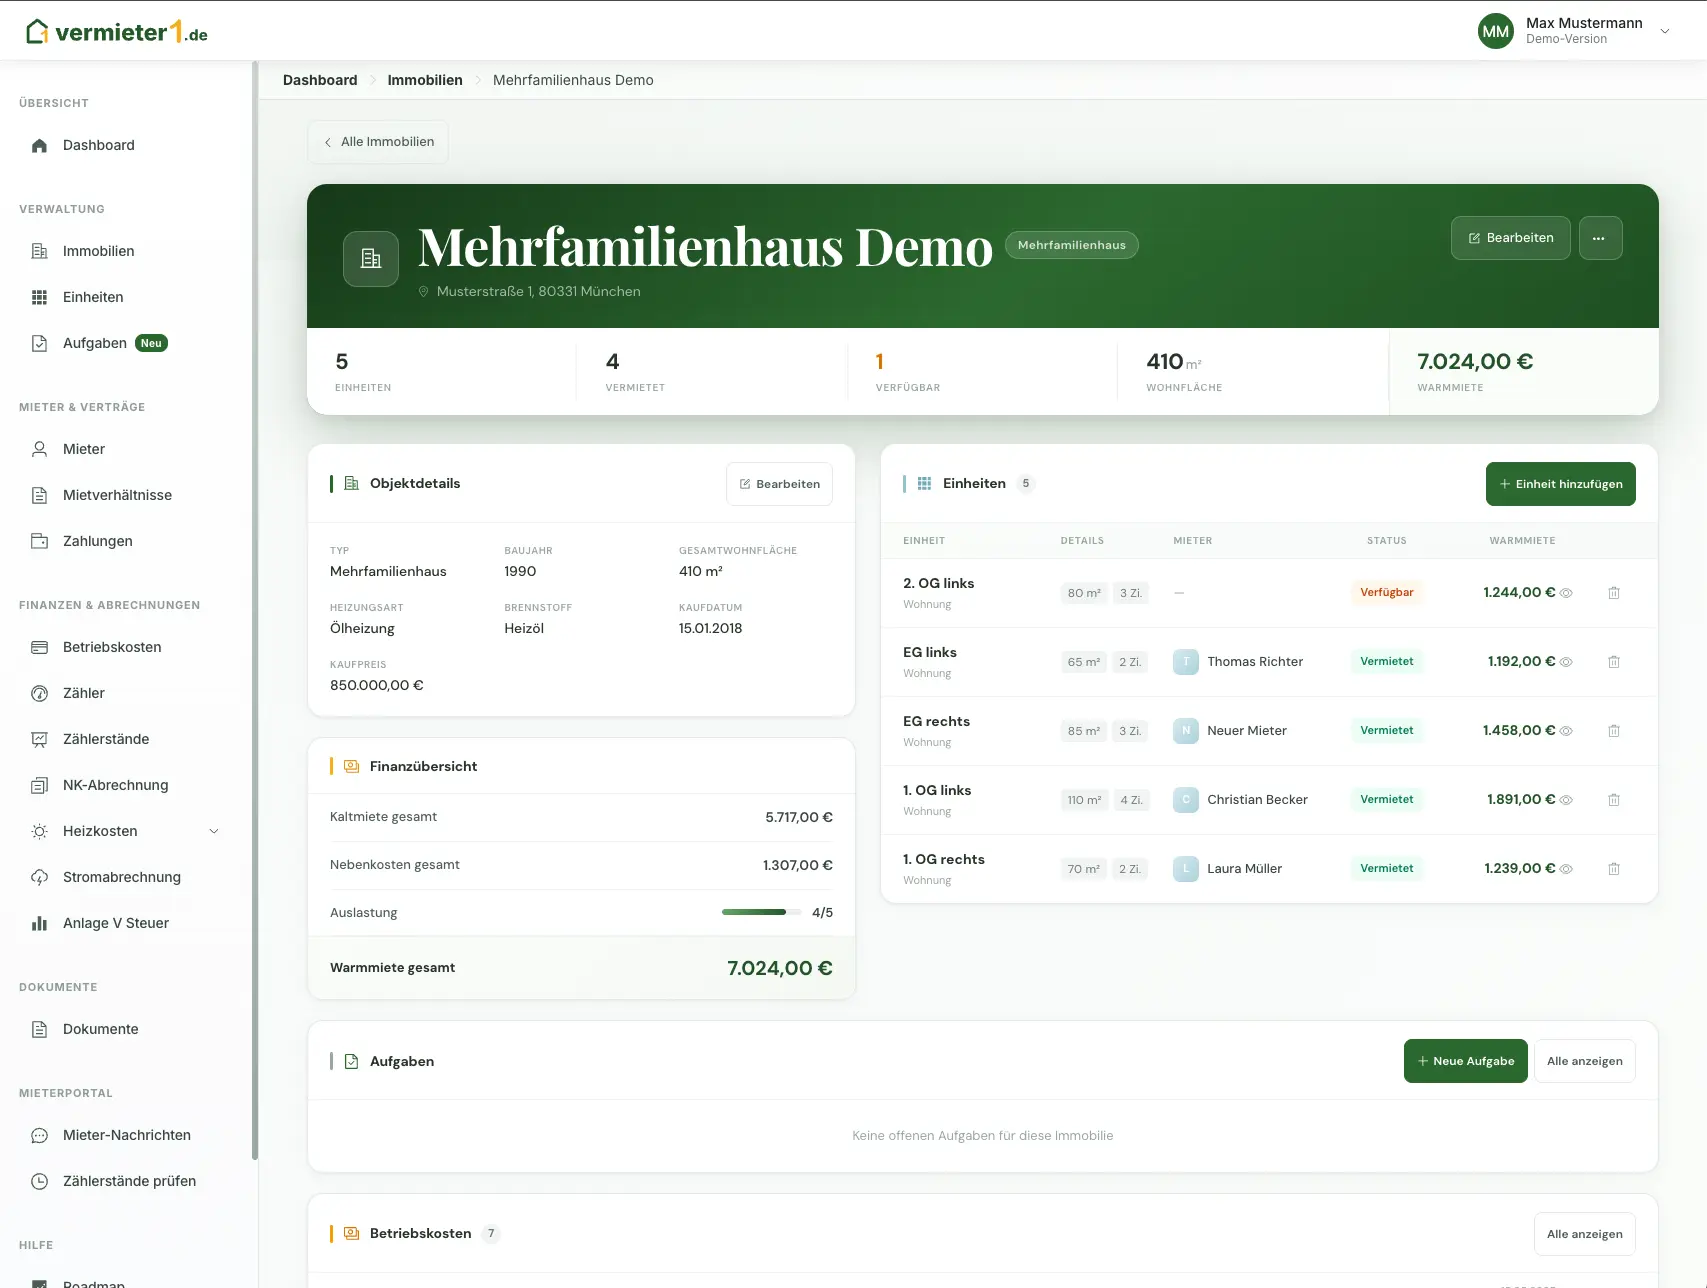The height and width of the screenshot is (1288, 1707).
Task: Click the building icon beside property title
Action: pyautogui.click(x=371, y=258)
